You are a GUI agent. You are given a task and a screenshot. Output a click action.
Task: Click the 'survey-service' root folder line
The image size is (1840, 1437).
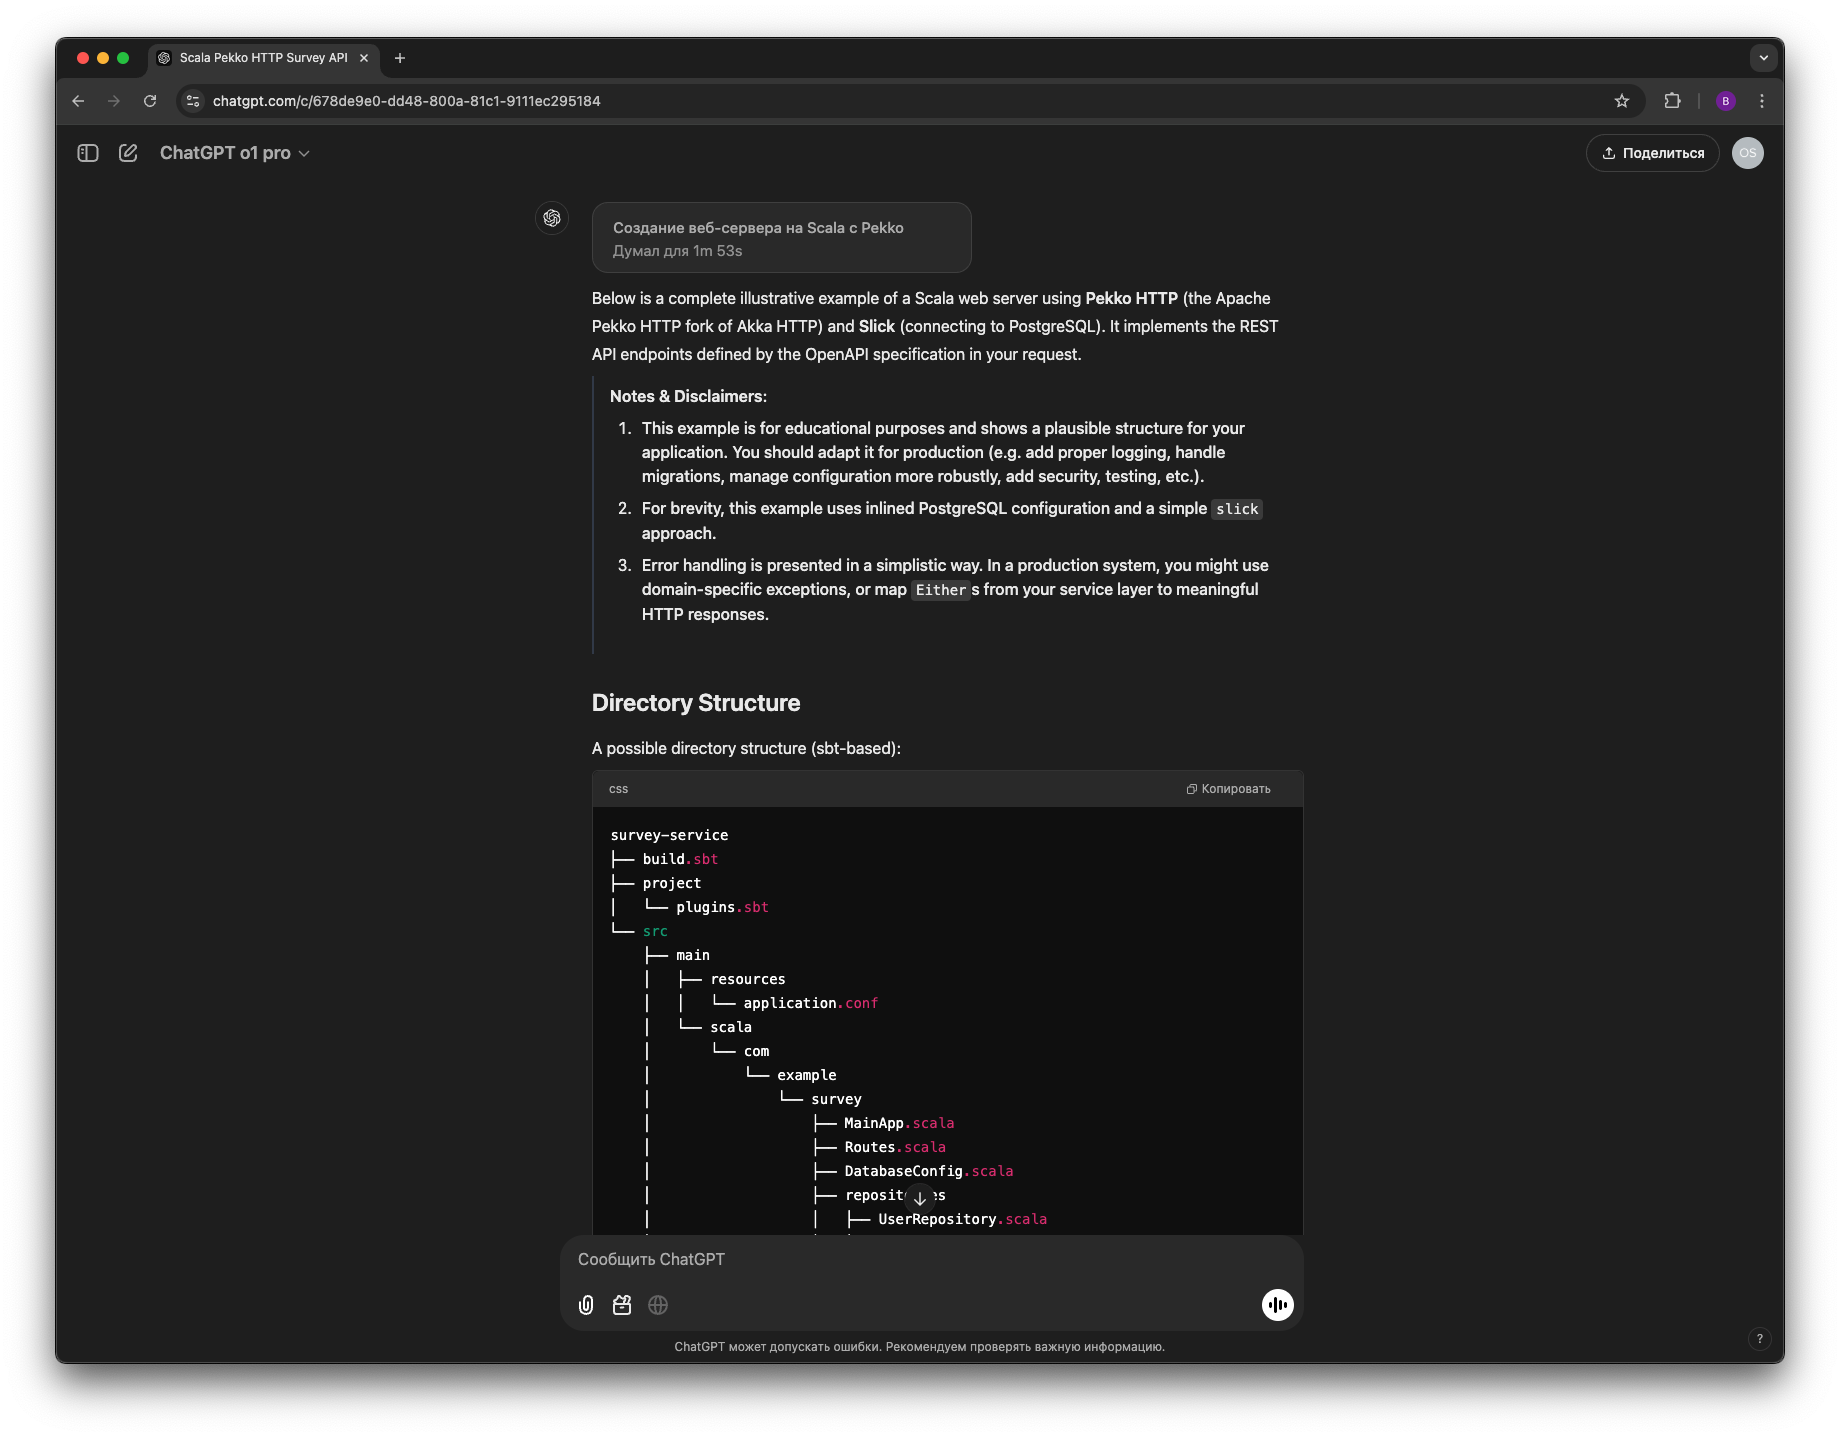(x=669, y=835)
